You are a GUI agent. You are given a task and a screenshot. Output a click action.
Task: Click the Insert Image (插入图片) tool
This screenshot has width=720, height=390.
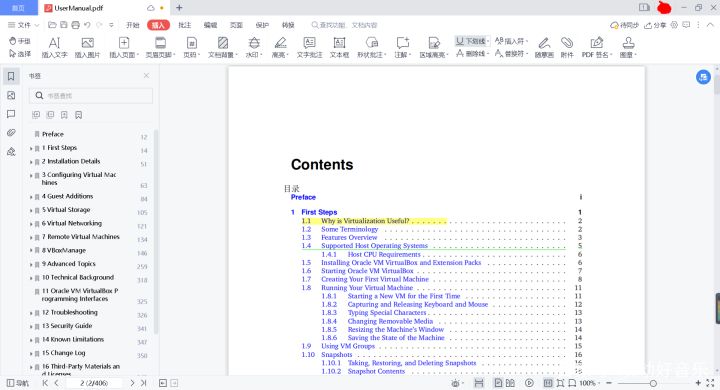tap(87, 47)
